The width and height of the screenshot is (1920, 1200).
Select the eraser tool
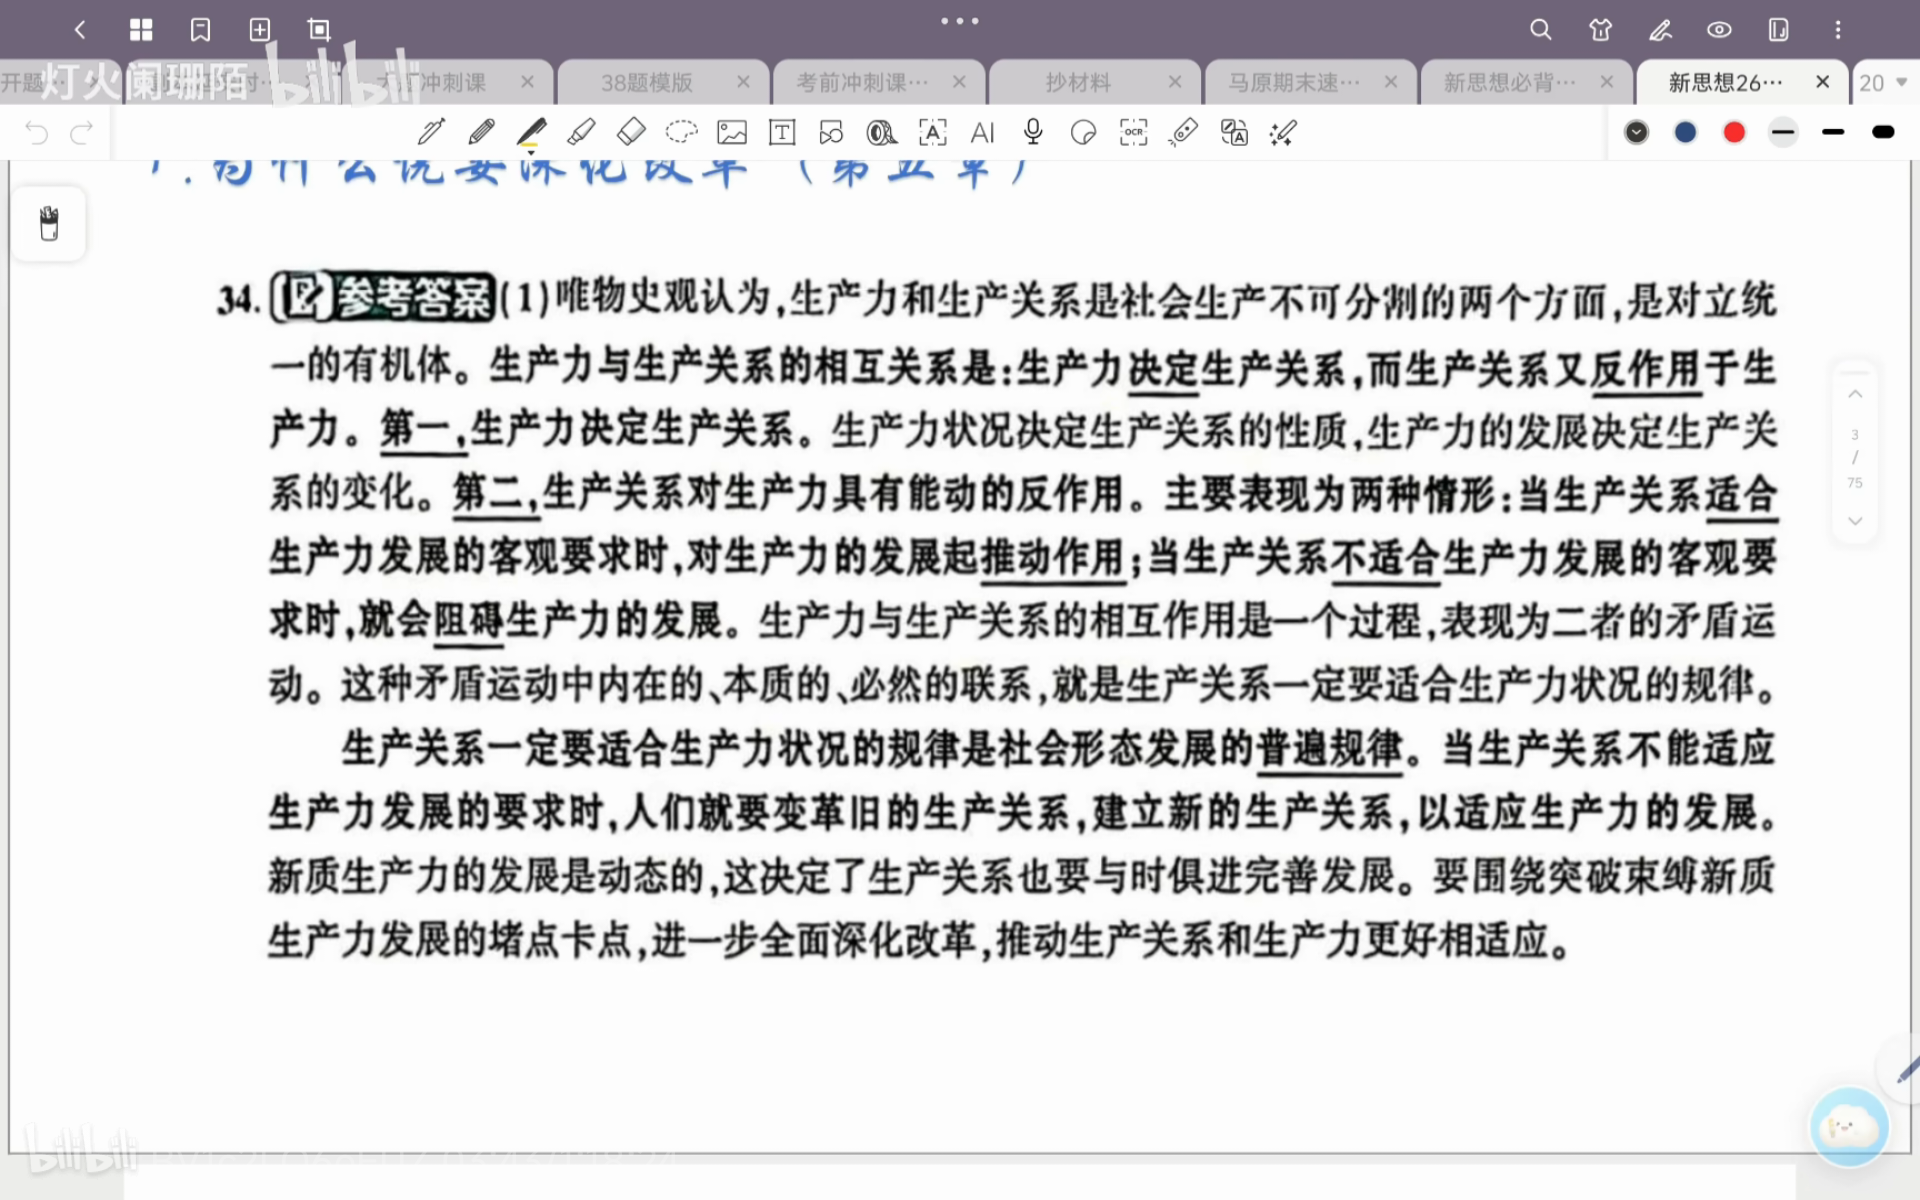click(631, 132)
